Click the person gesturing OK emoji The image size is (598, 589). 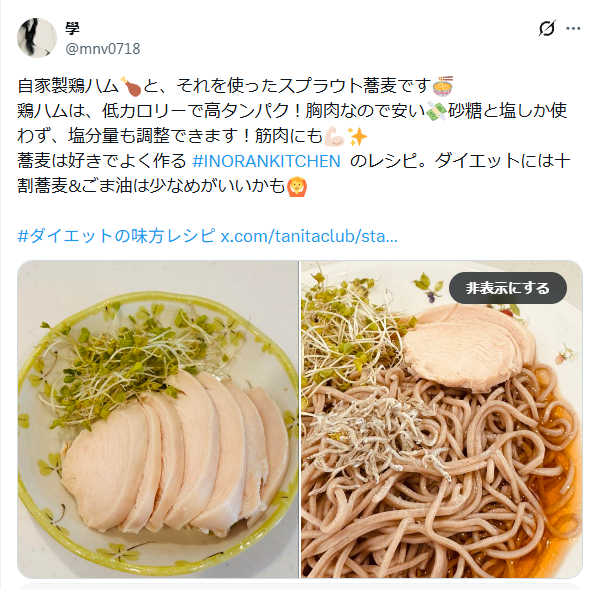point(297,187)
